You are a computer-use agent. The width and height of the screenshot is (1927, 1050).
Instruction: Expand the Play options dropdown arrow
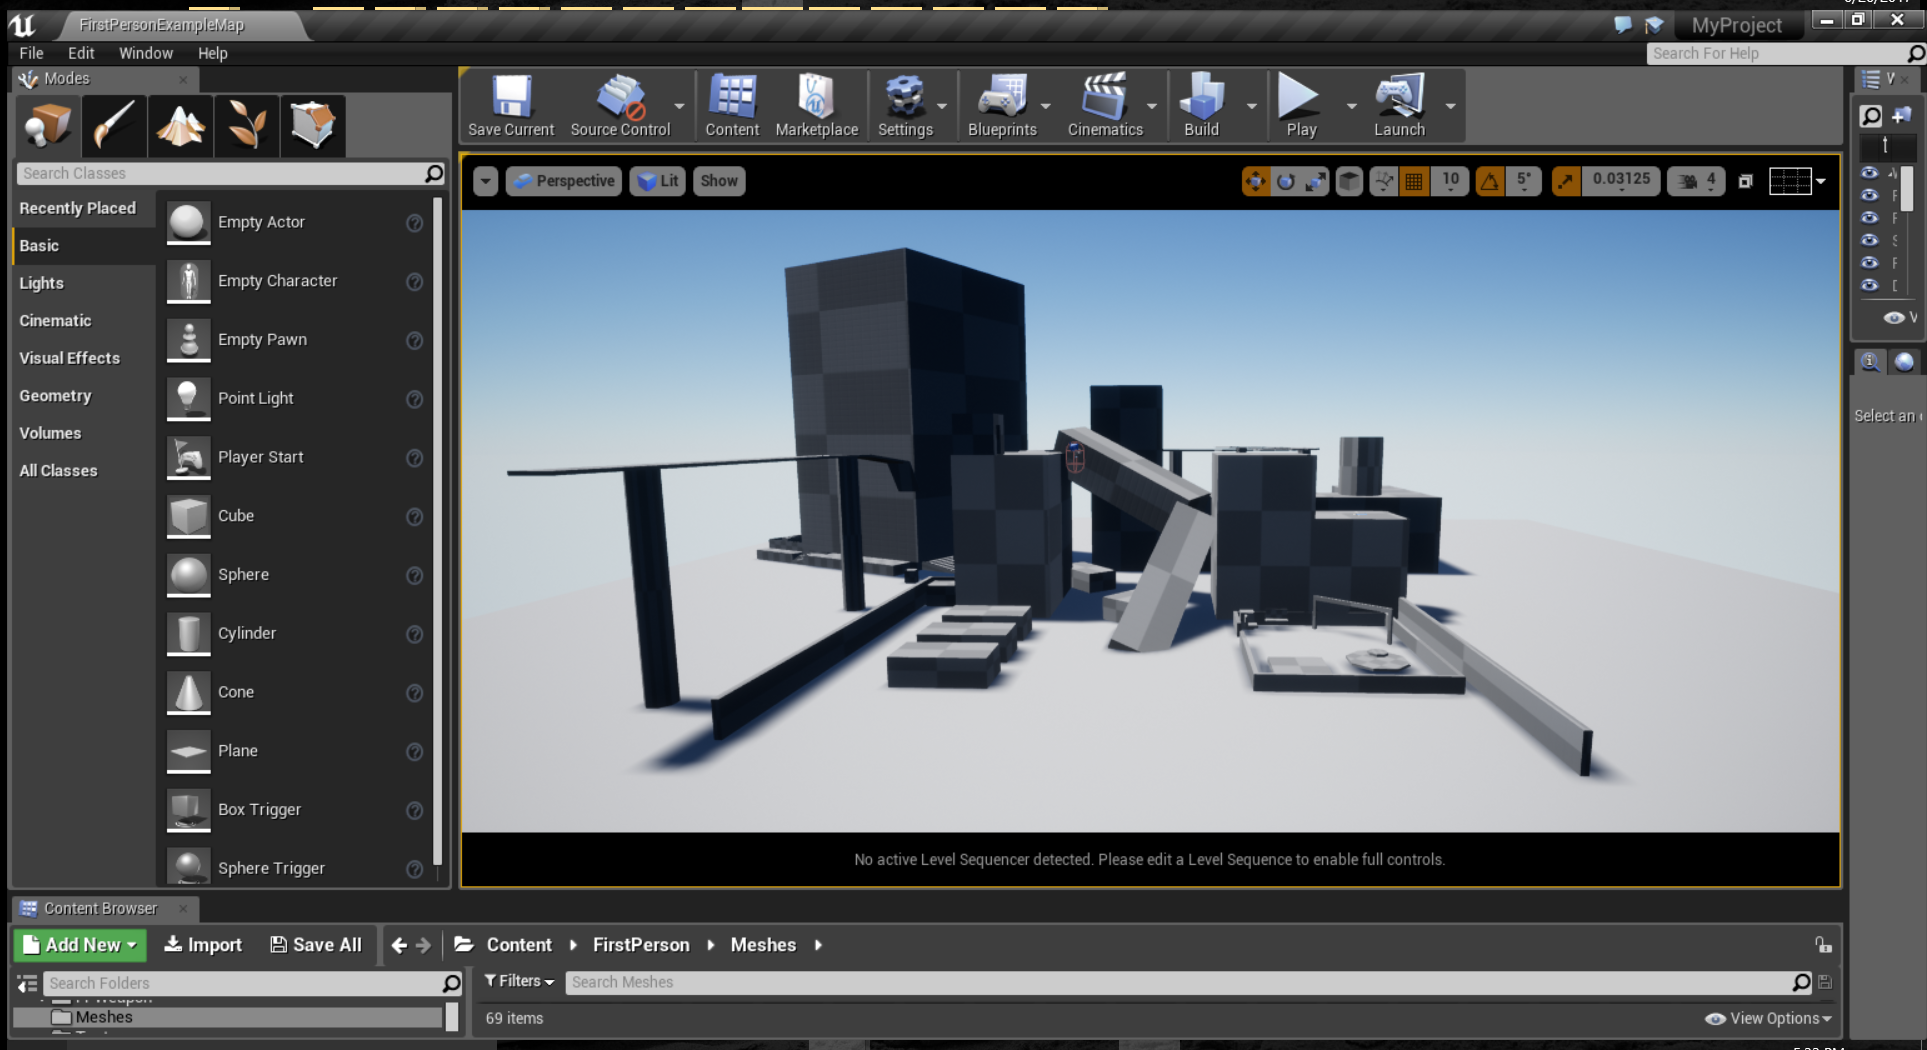[x=1351, y=106]
